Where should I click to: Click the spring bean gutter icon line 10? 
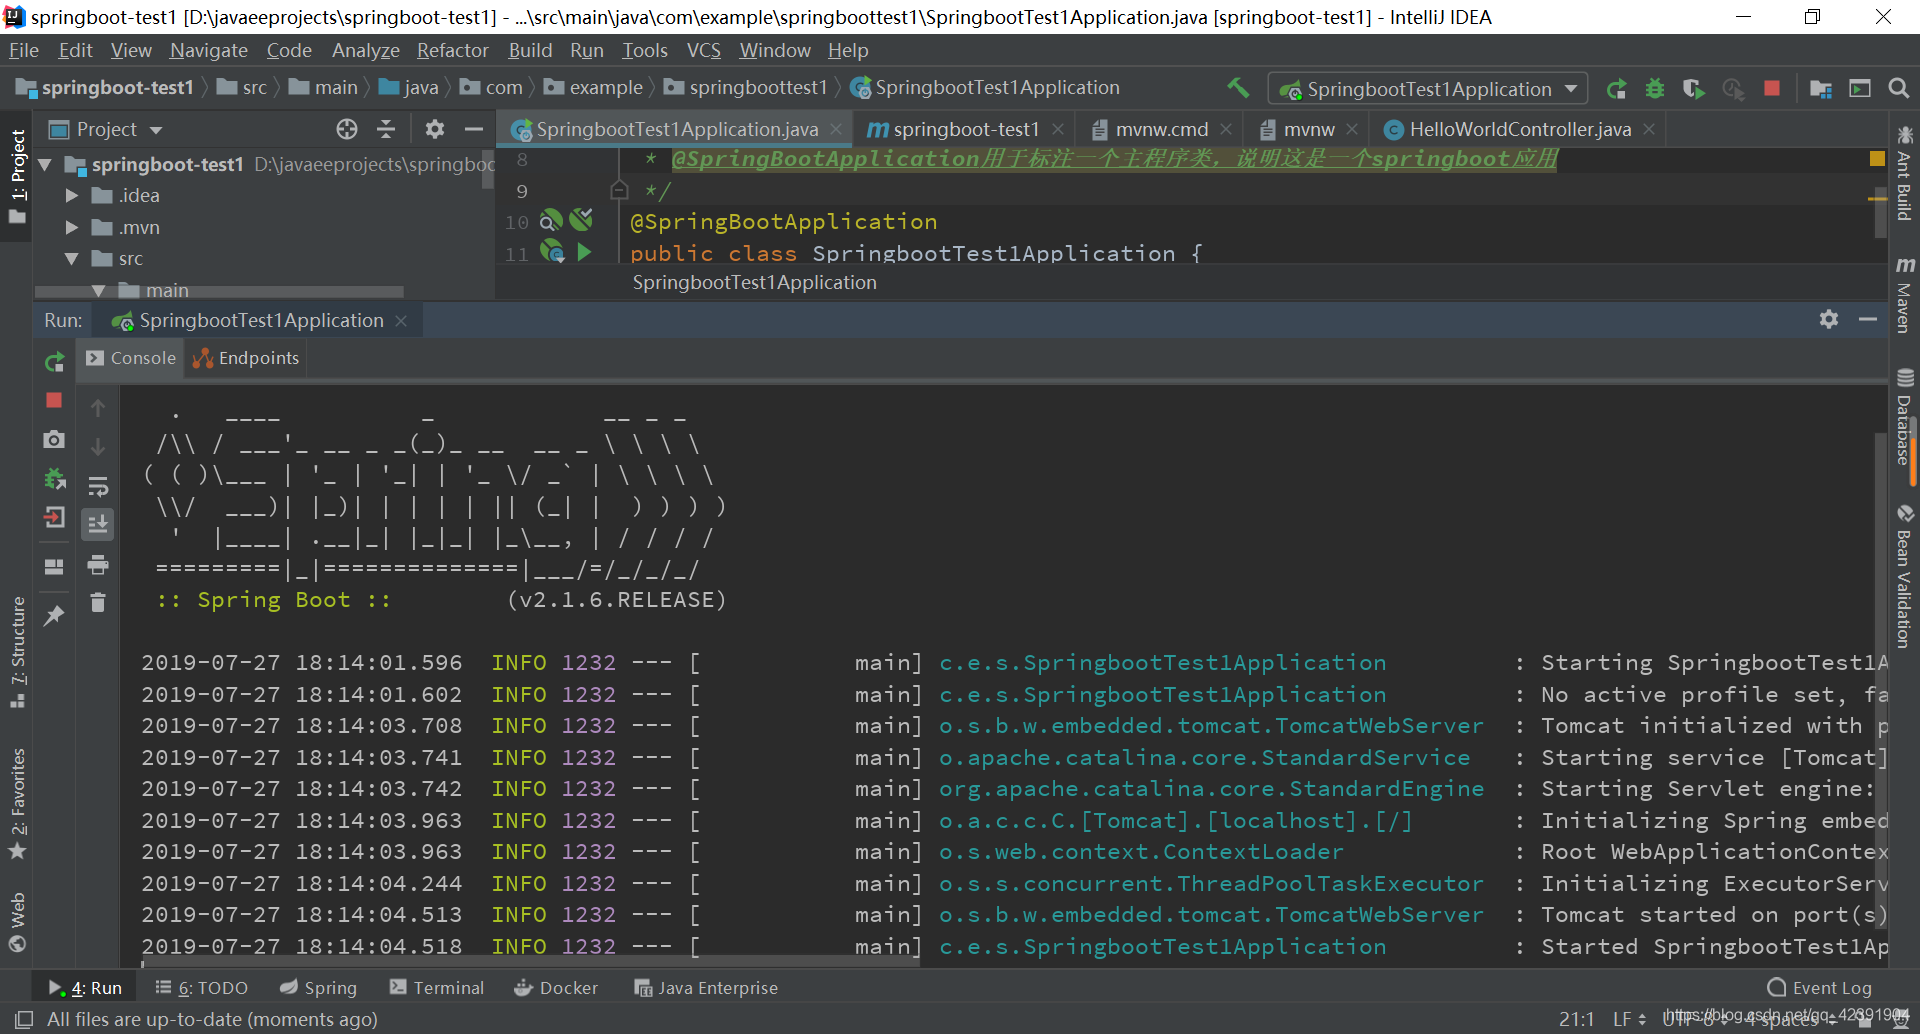551,221
